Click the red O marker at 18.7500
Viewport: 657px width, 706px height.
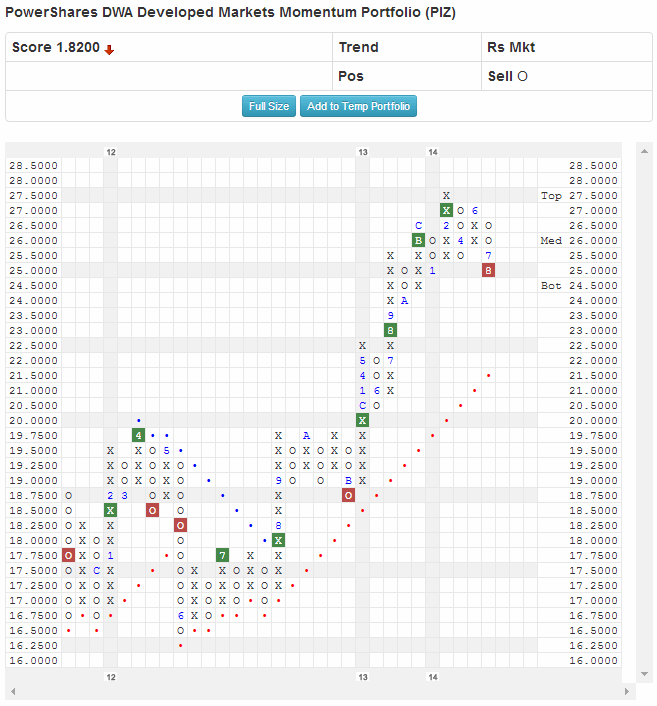coord(348,495)
